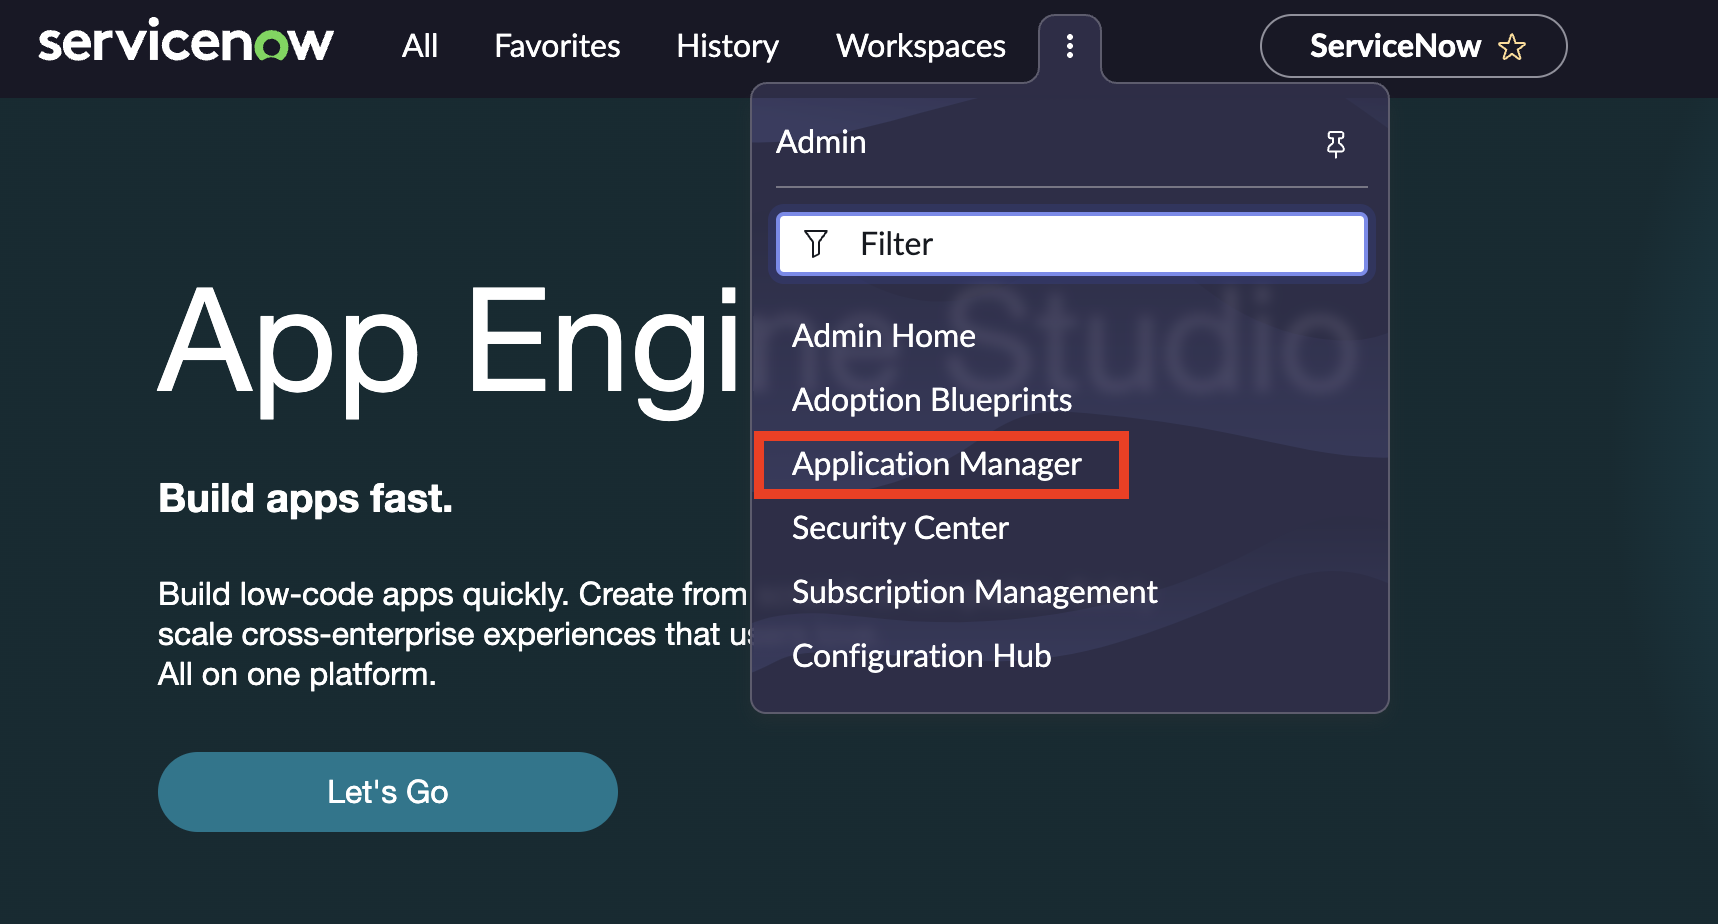1718x924 pixels.
Task: Open the History menu
Action: (x=728, y=46)
